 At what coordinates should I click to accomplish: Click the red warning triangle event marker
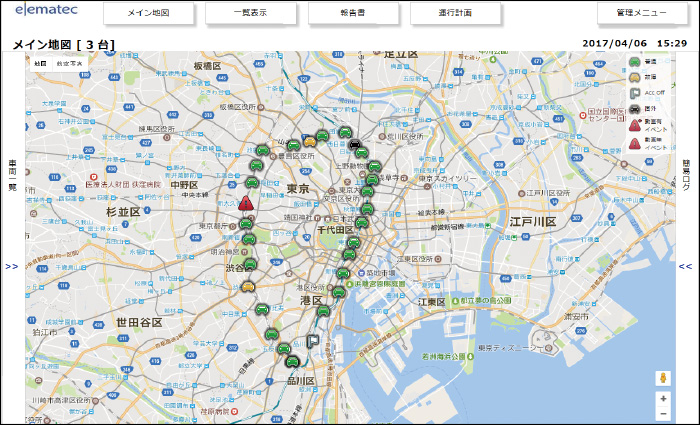246,203
